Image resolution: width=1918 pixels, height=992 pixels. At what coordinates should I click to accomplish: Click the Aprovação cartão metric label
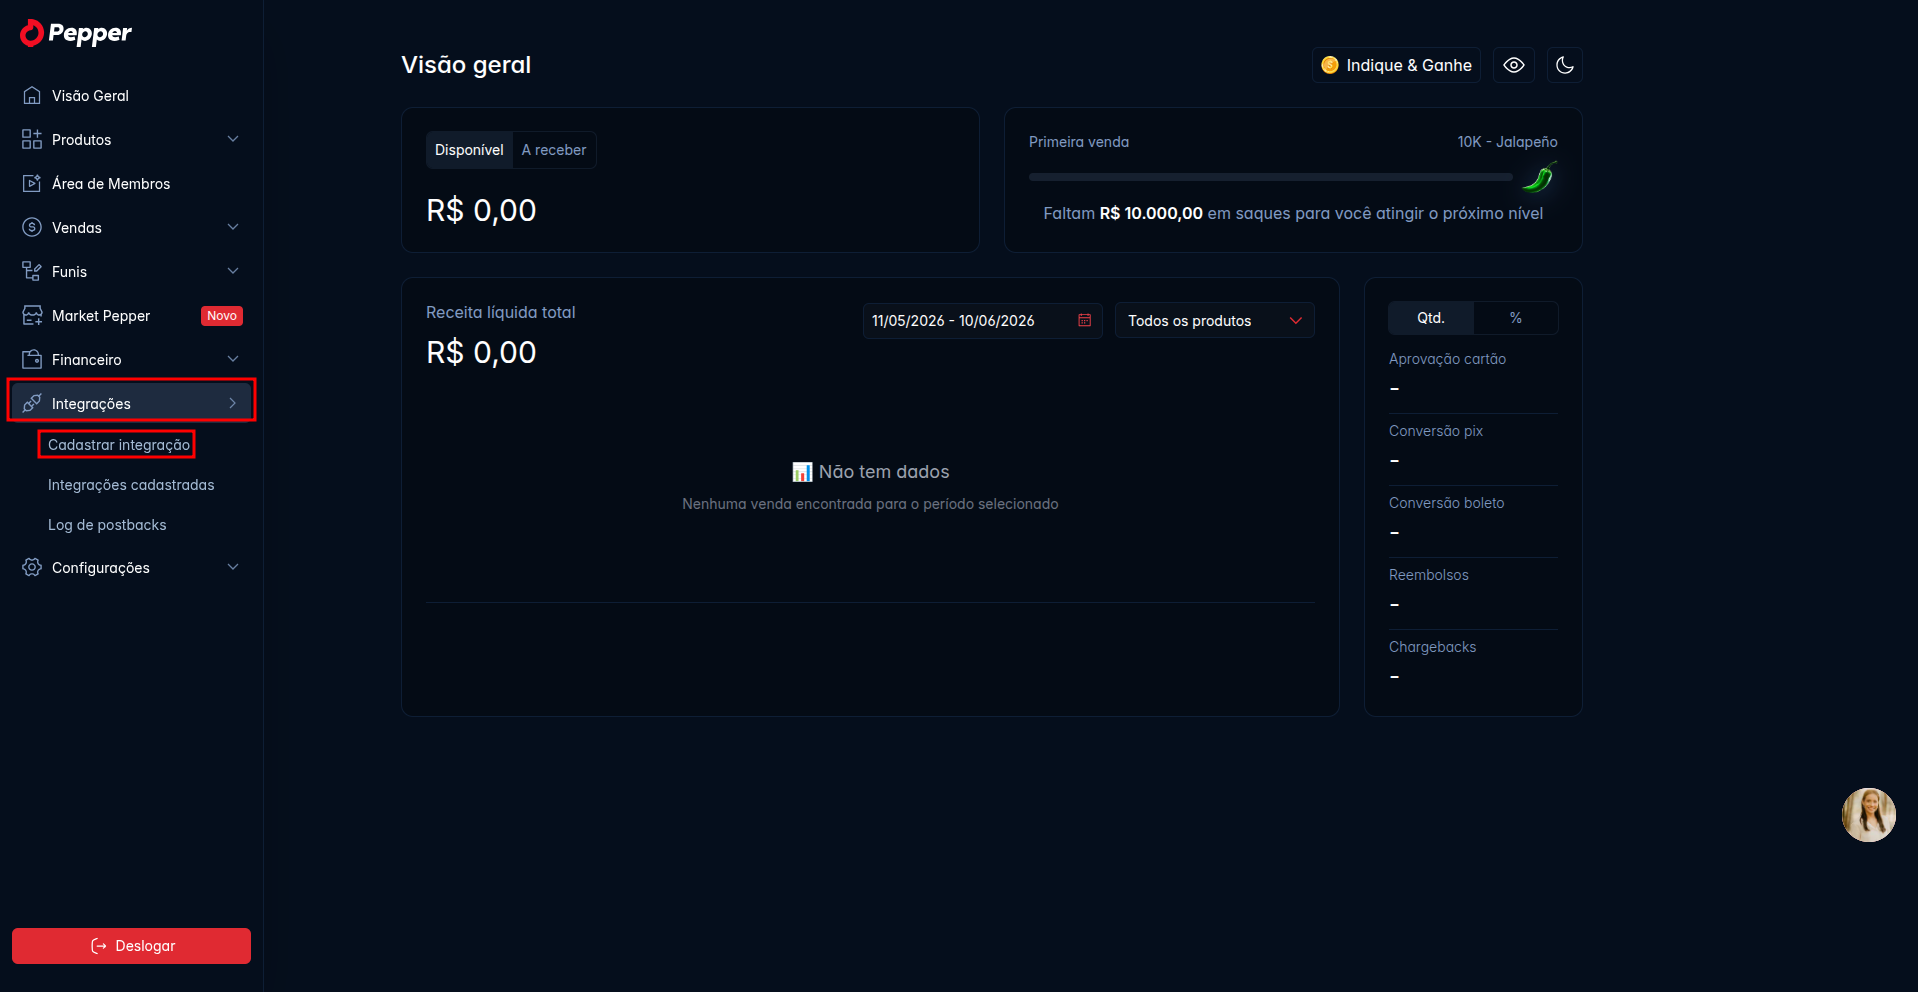click(1447, 359)
